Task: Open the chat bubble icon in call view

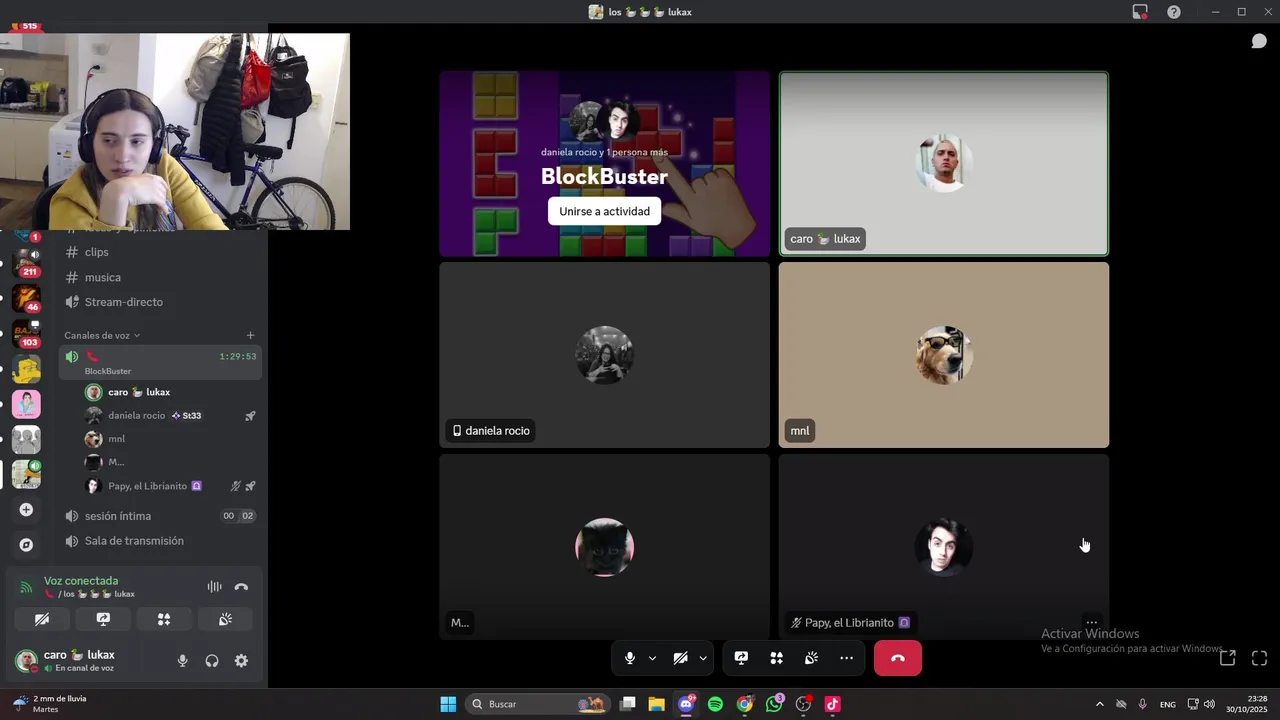Action: pos(1259,41)
